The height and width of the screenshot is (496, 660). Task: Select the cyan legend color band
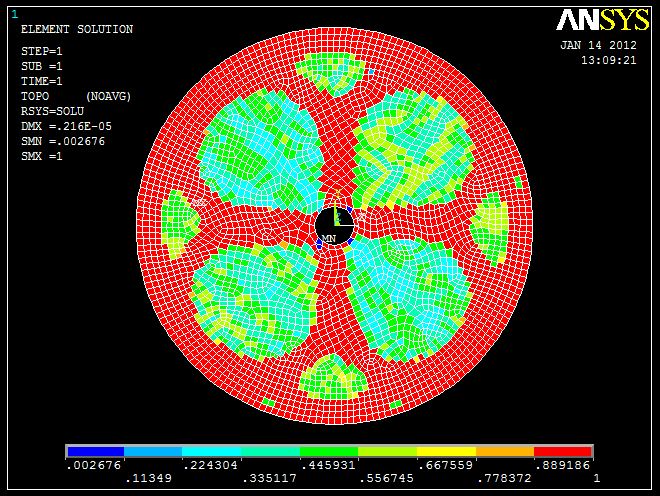212,452
